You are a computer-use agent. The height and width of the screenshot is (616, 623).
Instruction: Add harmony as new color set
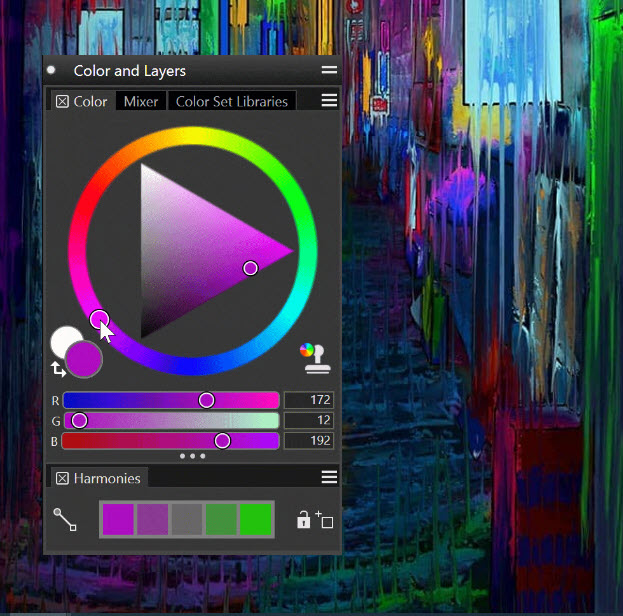click(x=324, y=519)
